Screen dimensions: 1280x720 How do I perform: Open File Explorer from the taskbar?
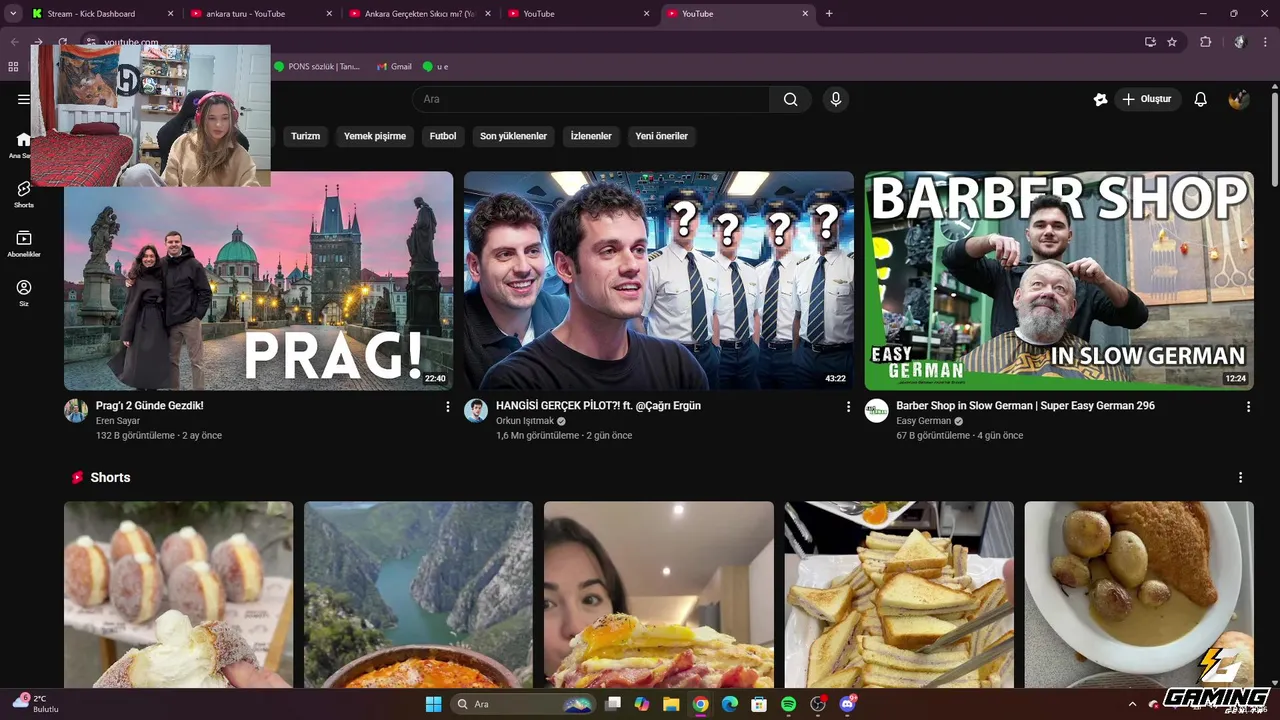[671, 704]
